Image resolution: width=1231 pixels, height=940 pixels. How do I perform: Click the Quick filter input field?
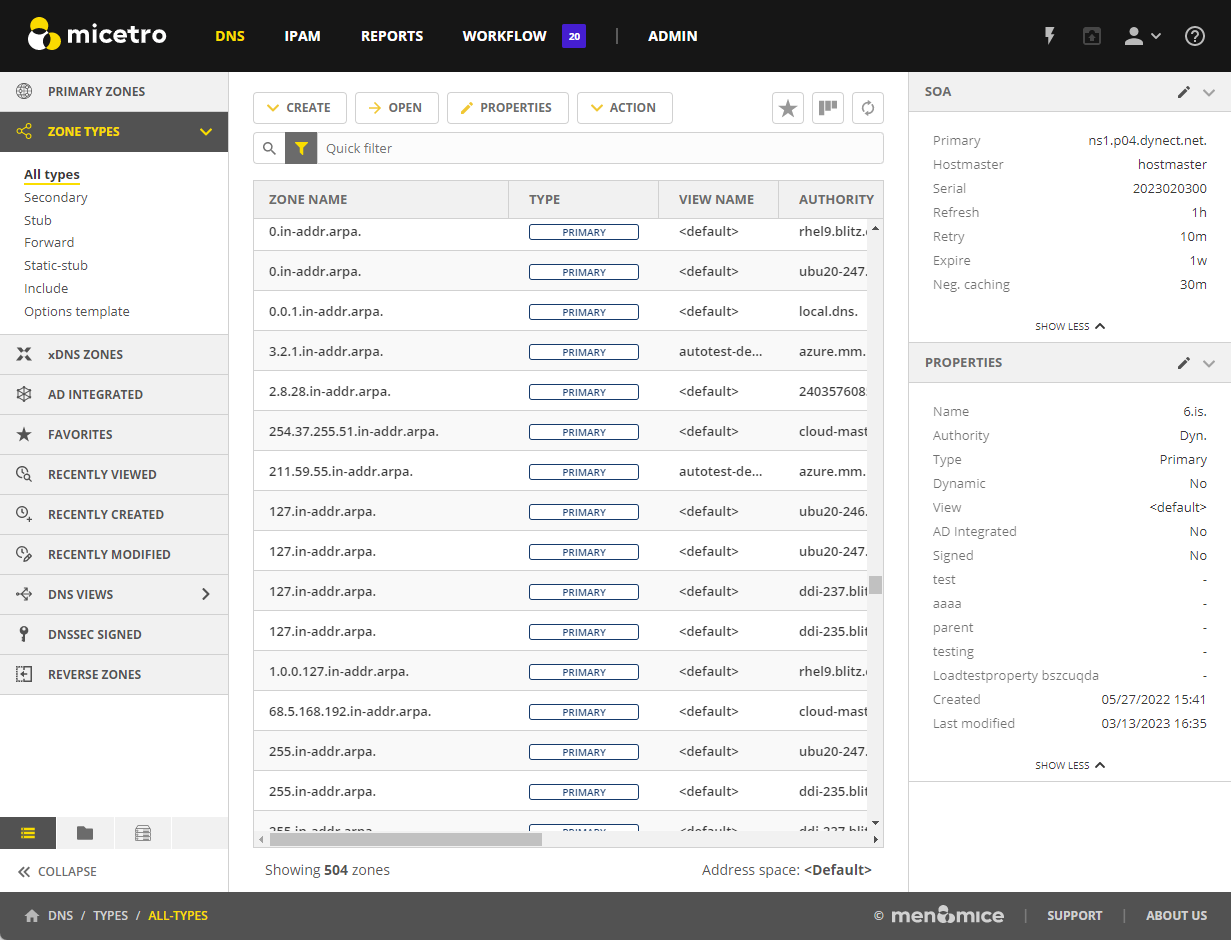(x=600, y=148)
